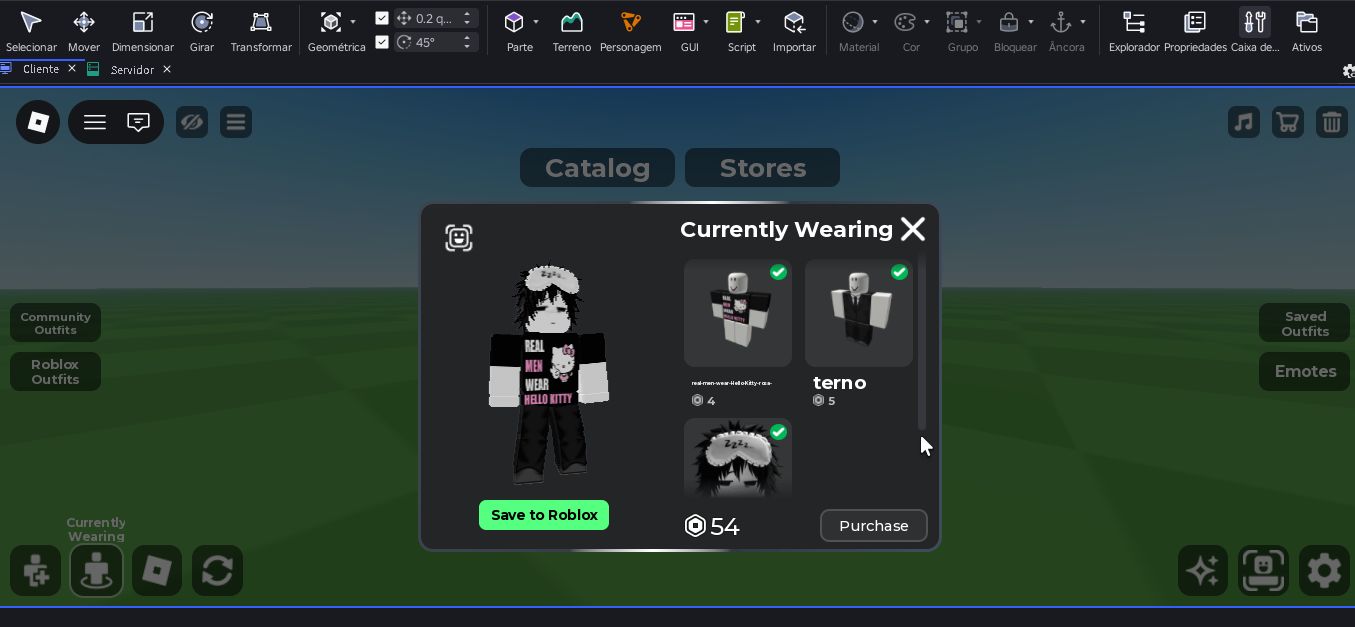Open the Explorador panel
Screen dimensions: 1355x627
point(1134,31)
